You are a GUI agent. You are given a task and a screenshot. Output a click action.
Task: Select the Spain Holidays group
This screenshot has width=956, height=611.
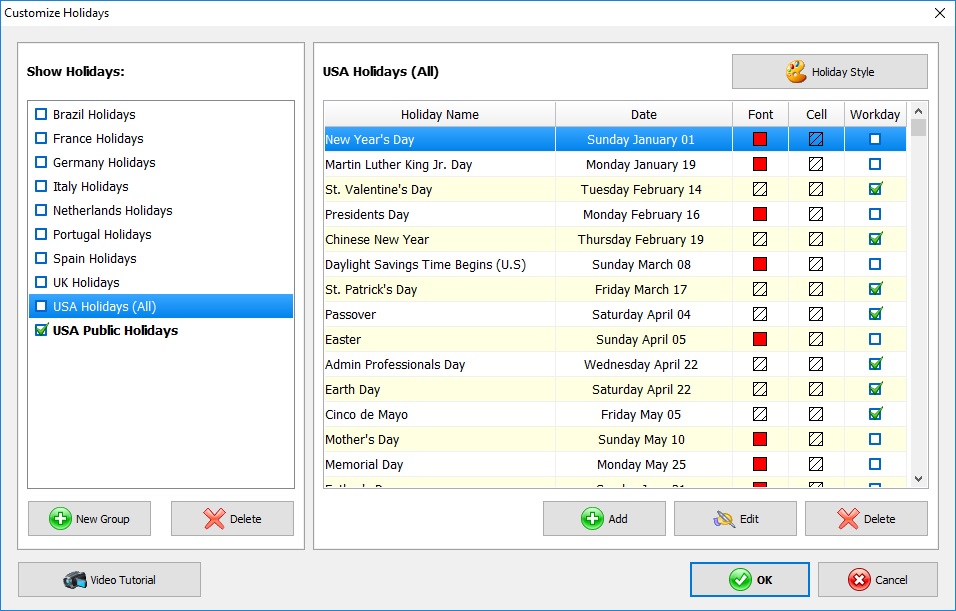pyautogui.click(x=161, y=258)
